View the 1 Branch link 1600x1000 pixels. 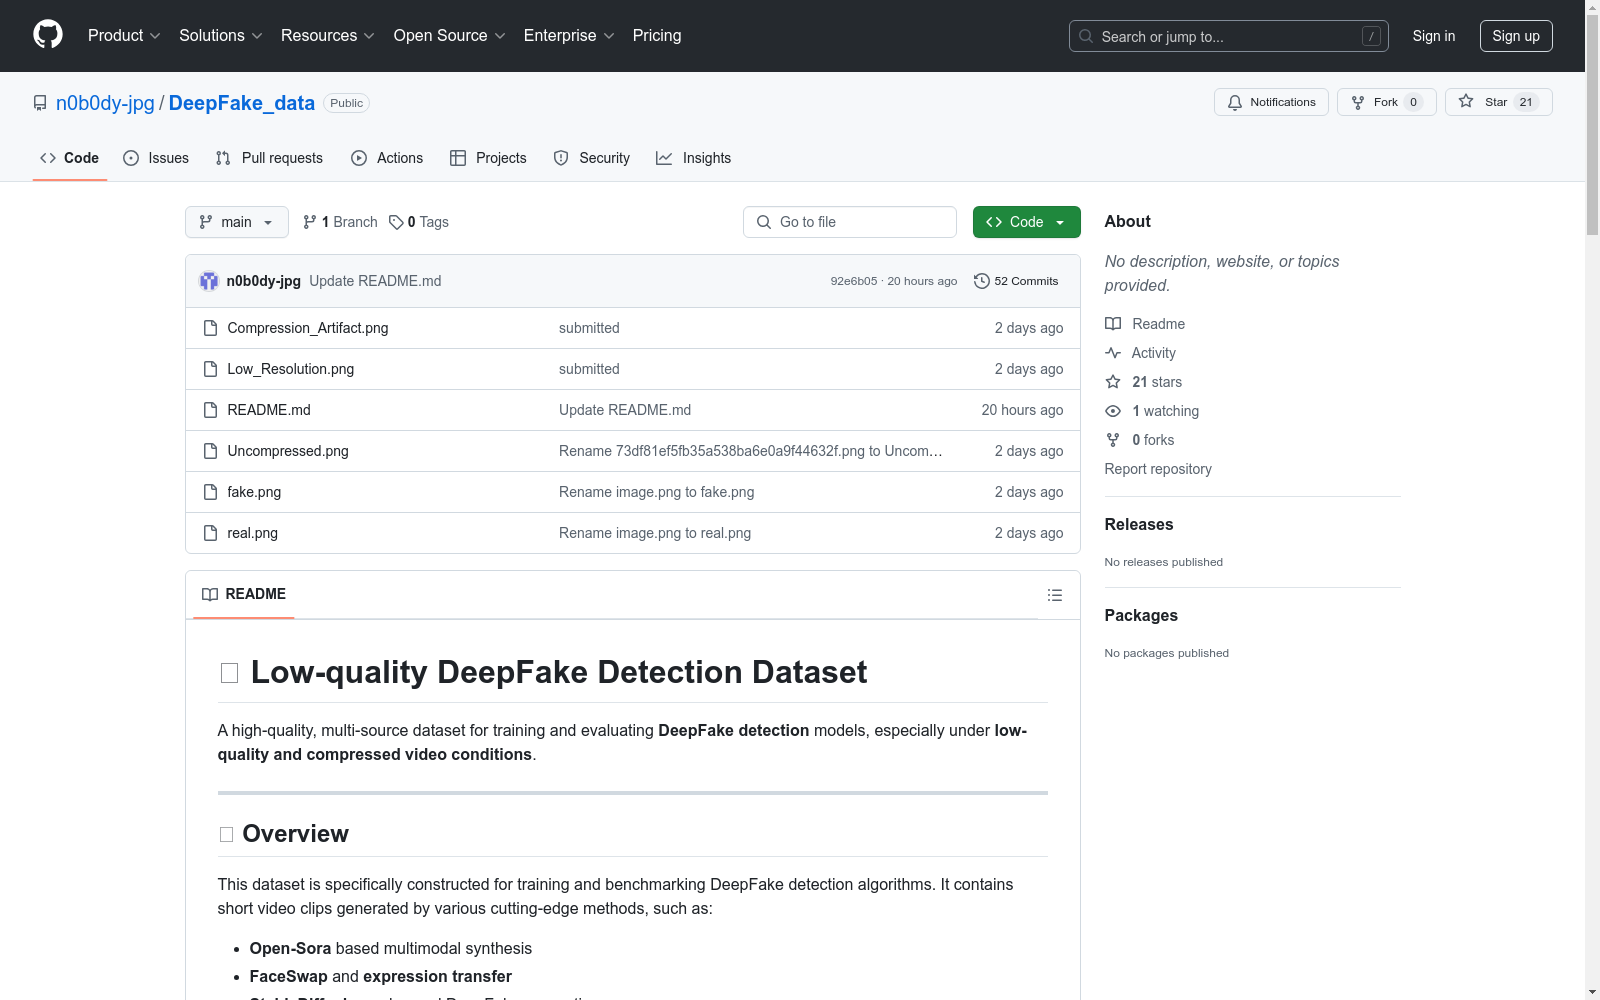[340, 222]
